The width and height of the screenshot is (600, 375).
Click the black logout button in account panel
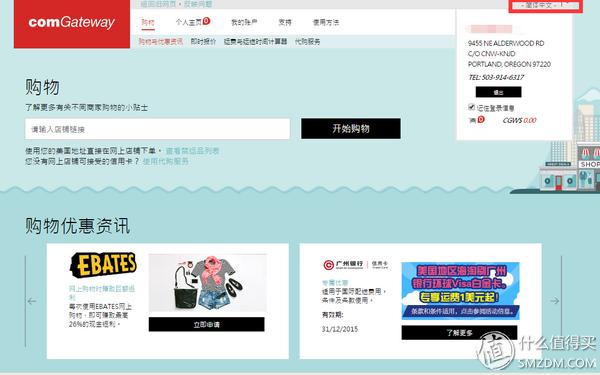click(498, 92)
